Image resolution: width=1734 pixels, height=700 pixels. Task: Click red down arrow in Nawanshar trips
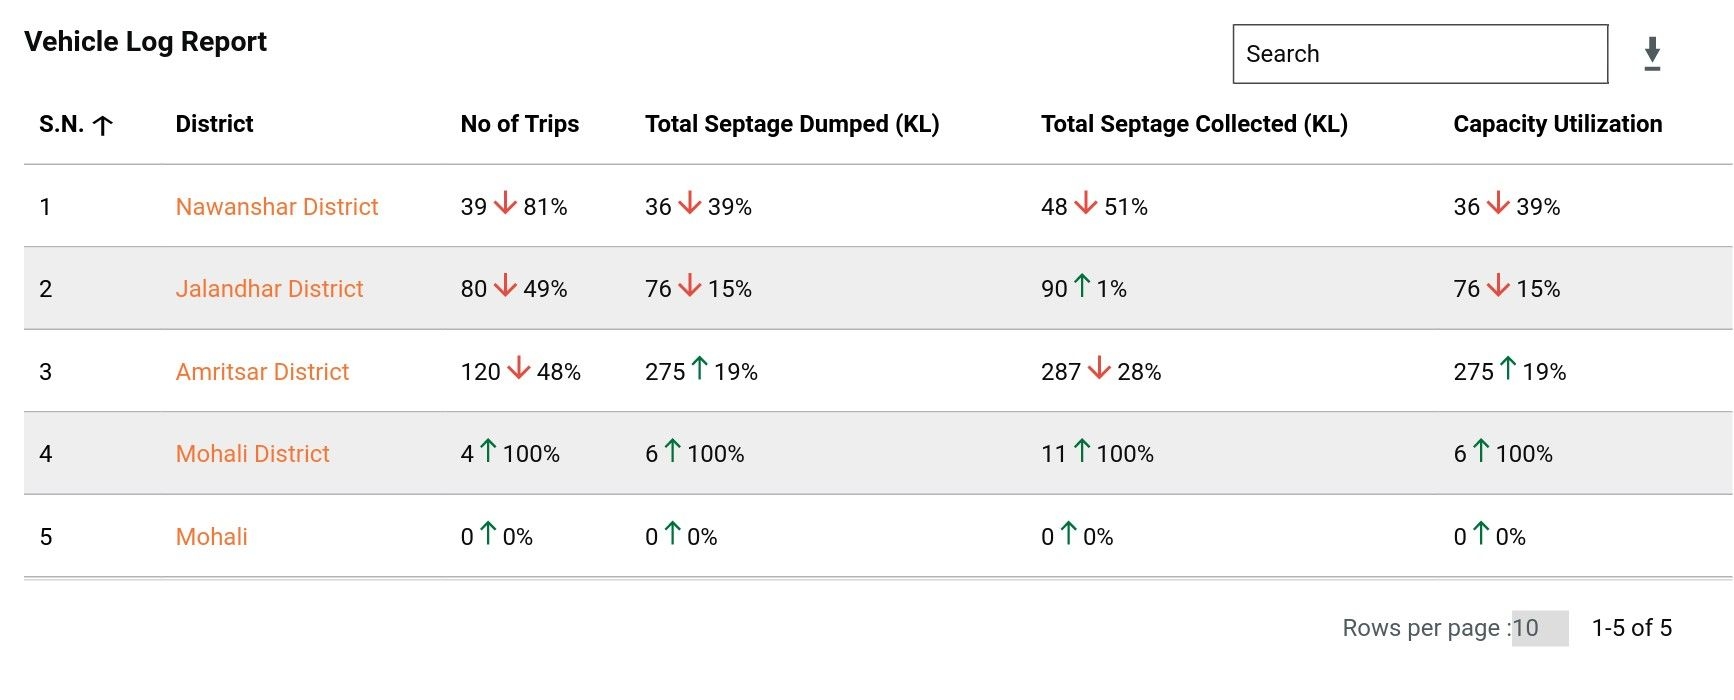(x=505, y=204)
